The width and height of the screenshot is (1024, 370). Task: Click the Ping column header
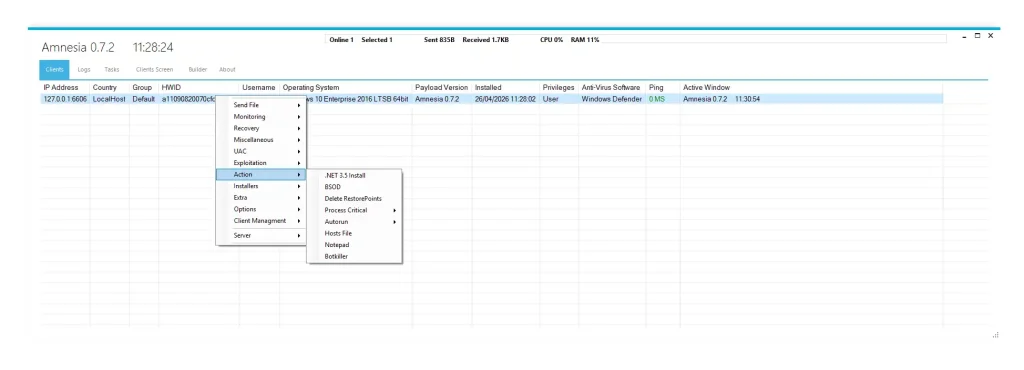tap(663, 87)
